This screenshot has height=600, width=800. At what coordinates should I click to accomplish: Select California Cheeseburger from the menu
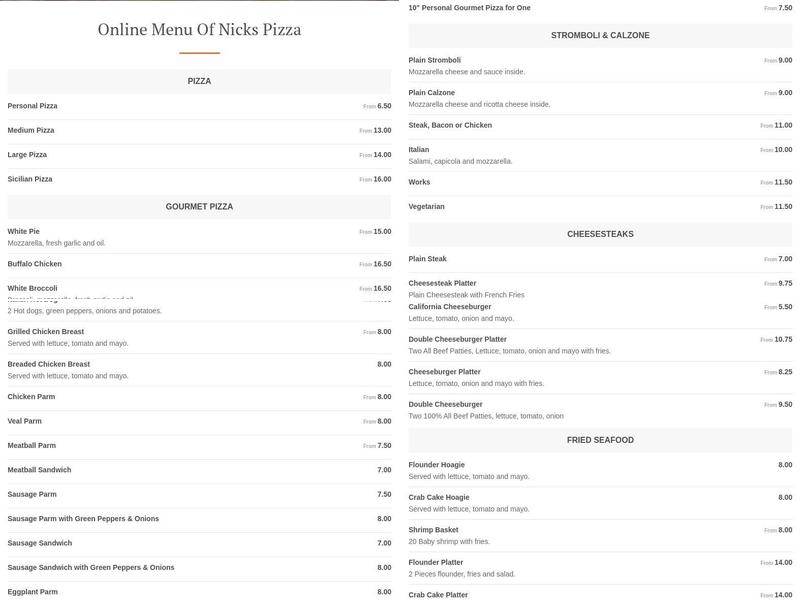coord(450,307)
